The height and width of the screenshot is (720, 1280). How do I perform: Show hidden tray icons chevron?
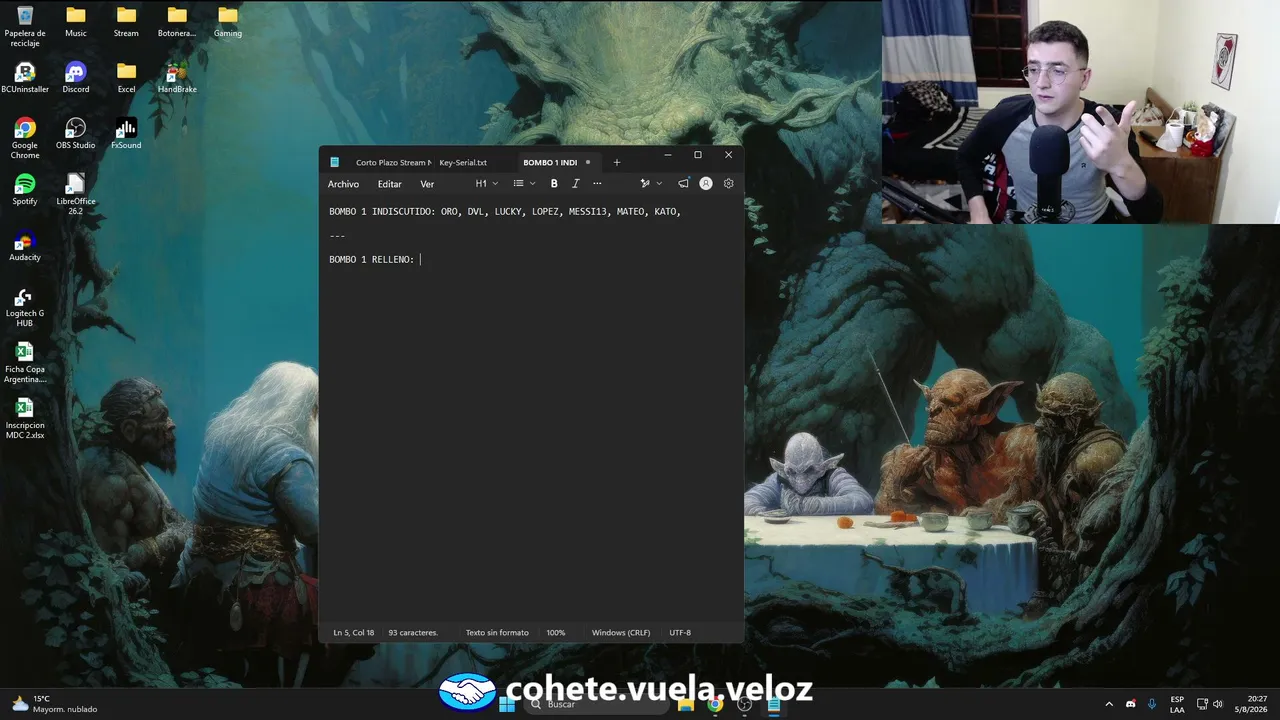[x=1108, y=704]
